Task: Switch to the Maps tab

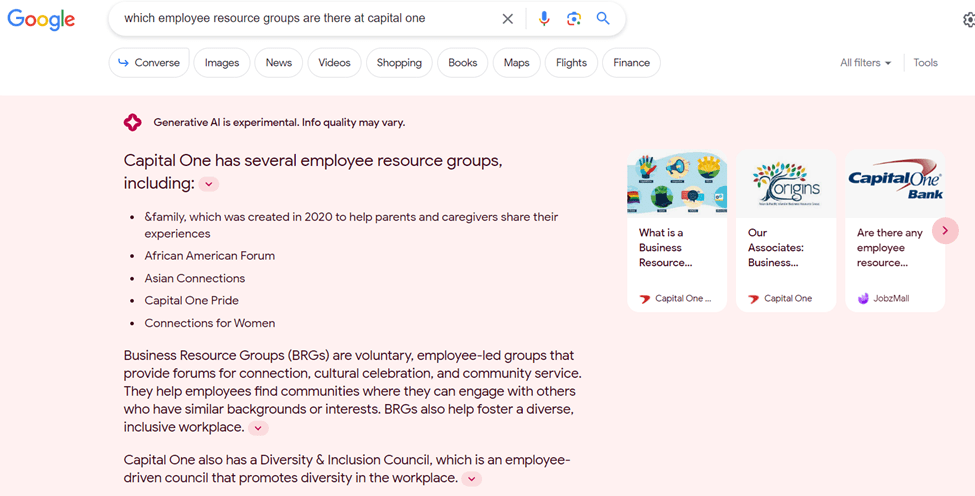Action: (517, 63)
